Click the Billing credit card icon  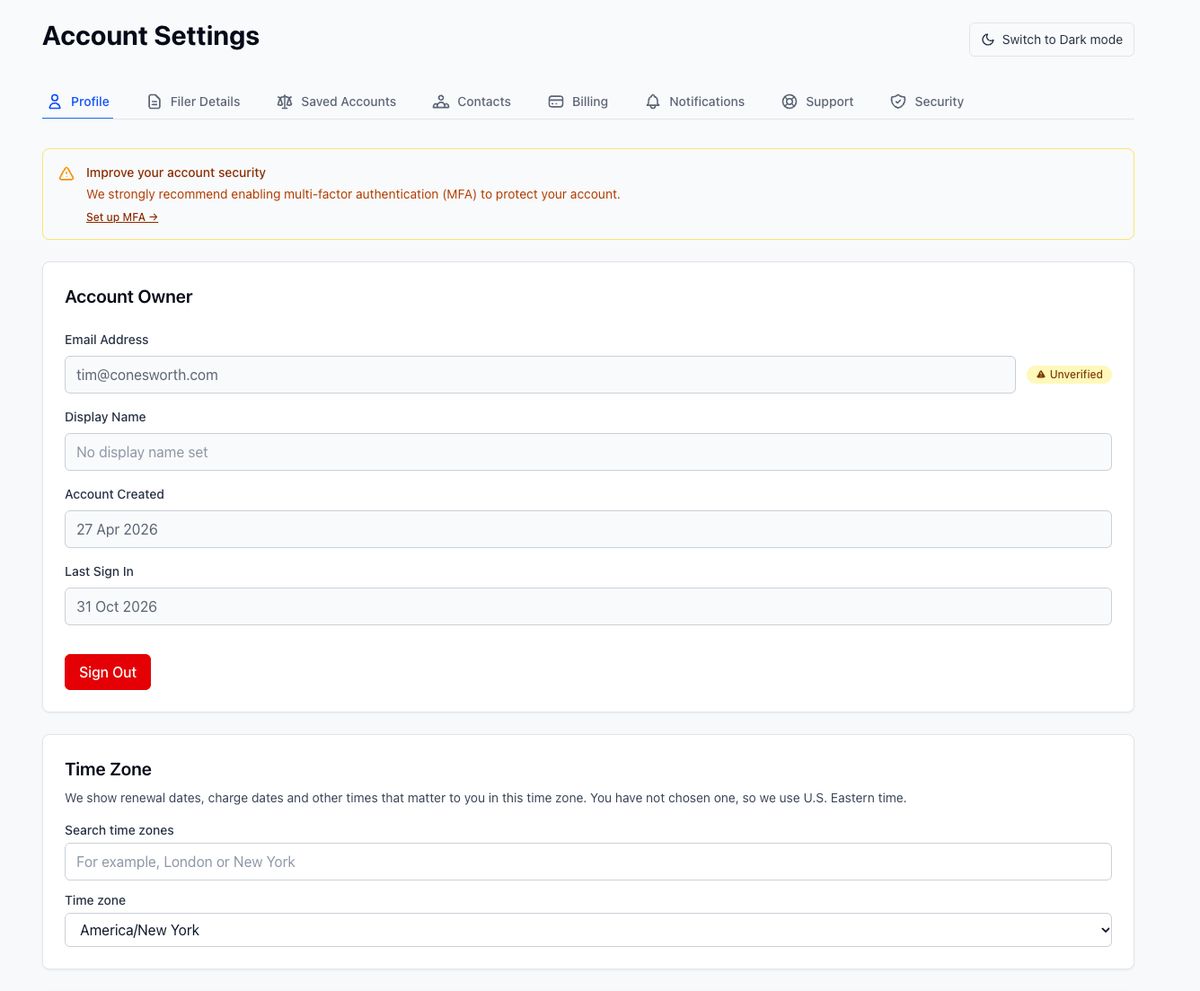coord(556,101)
